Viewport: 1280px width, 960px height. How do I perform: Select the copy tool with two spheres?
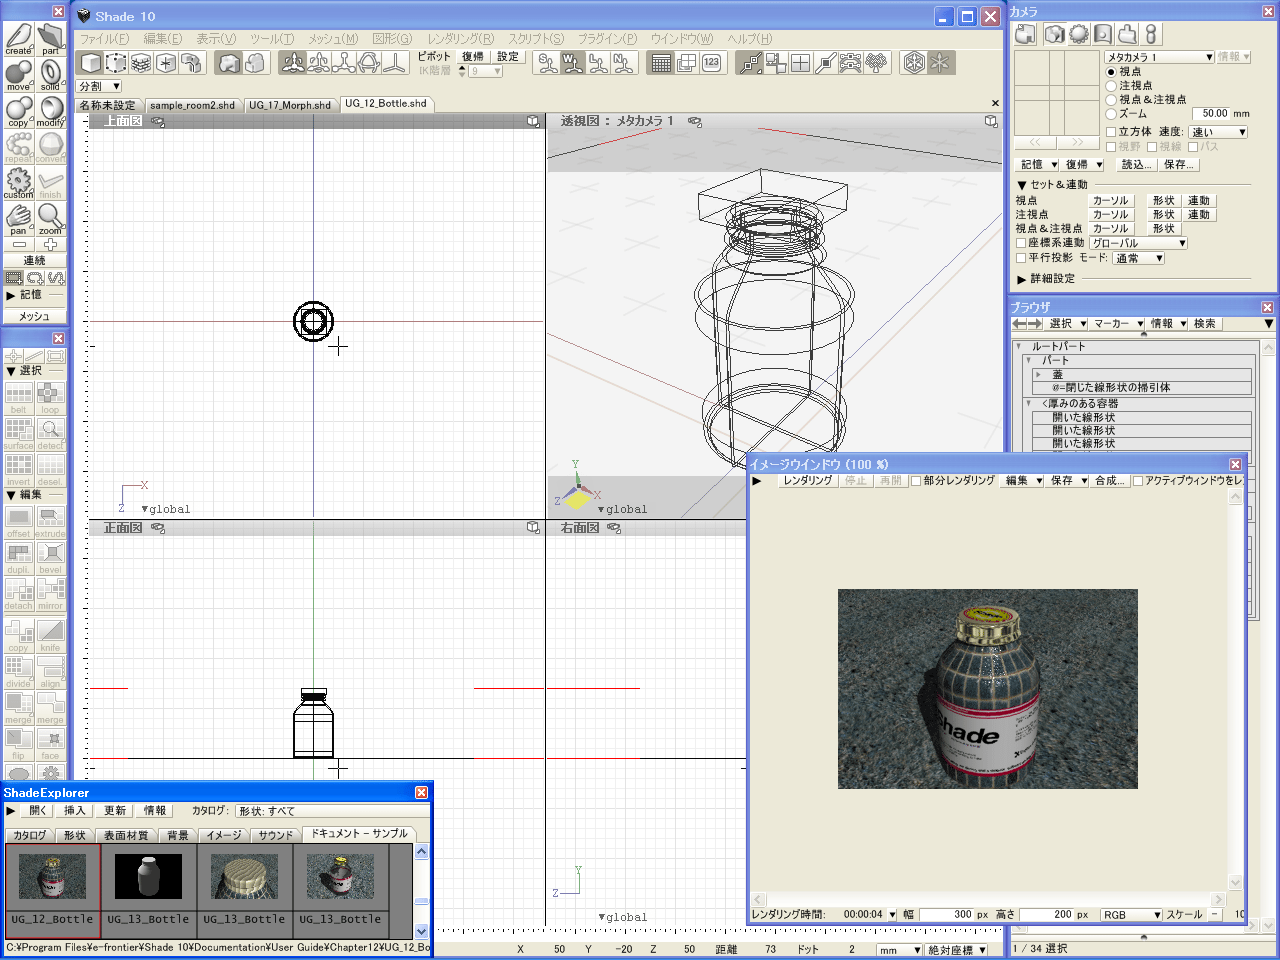19,111
